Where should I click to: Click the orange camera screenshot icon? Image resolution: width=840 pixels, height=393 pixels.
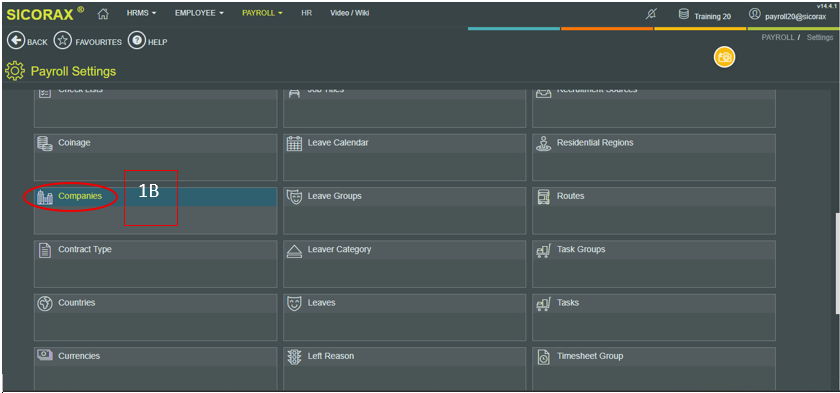coord(724,57)
